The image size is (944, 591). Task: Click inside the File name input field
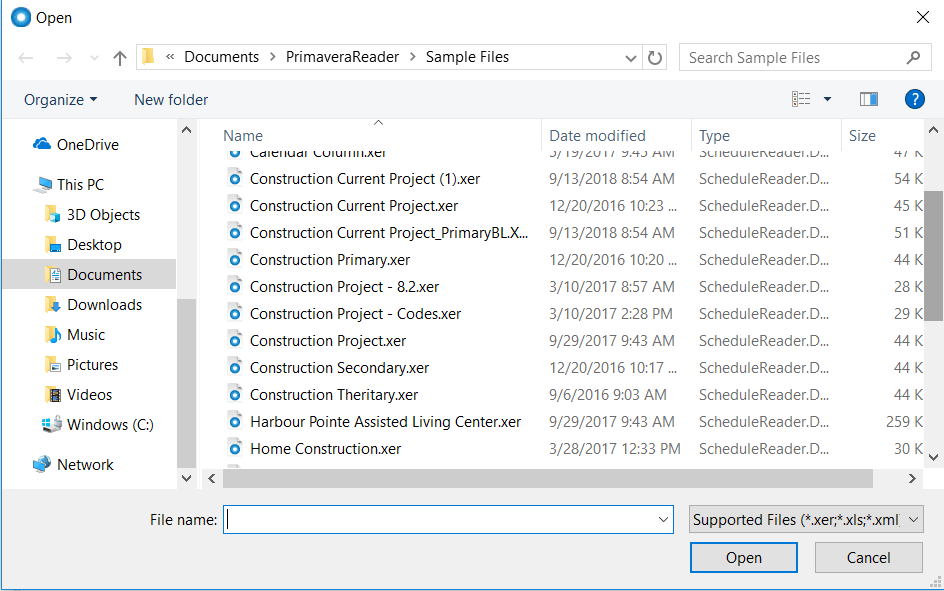(x=440, y=519)
